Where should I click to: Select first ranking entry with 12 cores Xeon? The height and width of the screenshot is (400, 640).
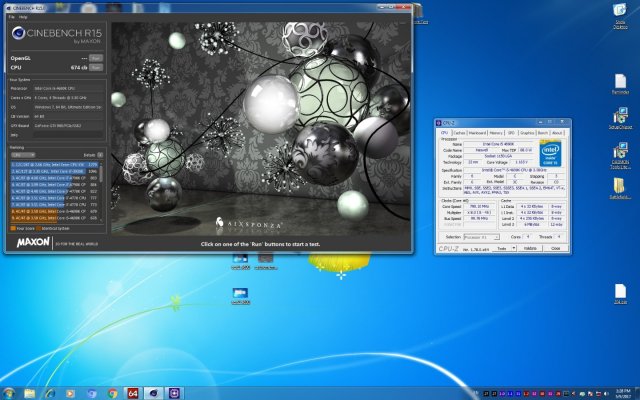(54, 164)
